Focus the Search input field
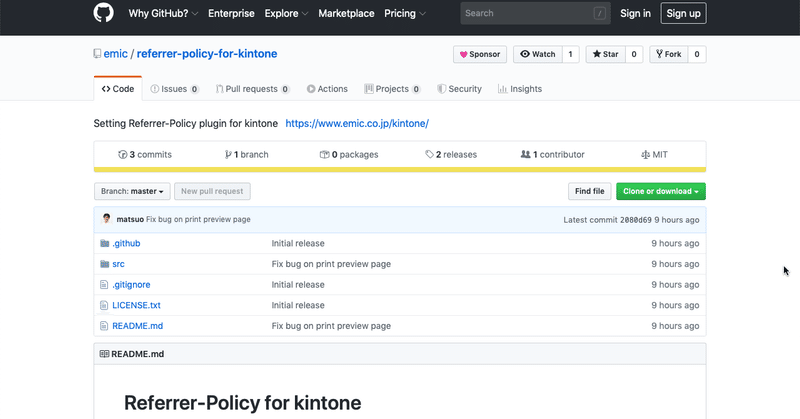The width and height of the screenshot is (800, 419). (x=535, y=13)
